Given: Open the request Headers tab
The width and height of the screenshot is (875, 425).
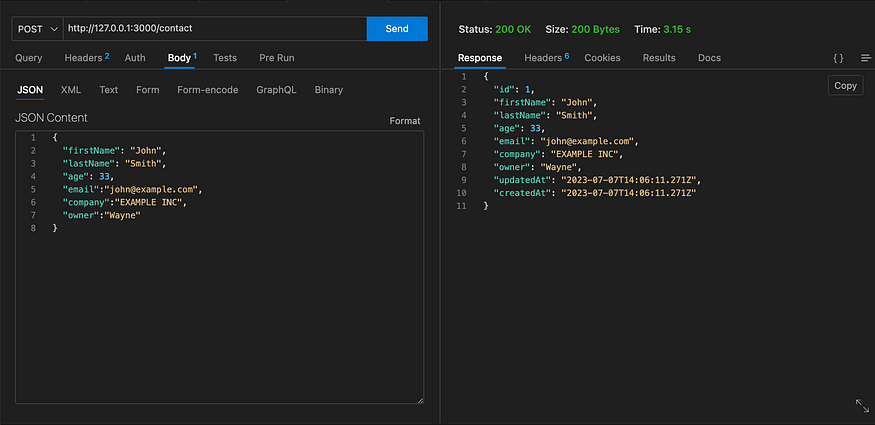Looking at the screenshot, I should pos(86,58).
